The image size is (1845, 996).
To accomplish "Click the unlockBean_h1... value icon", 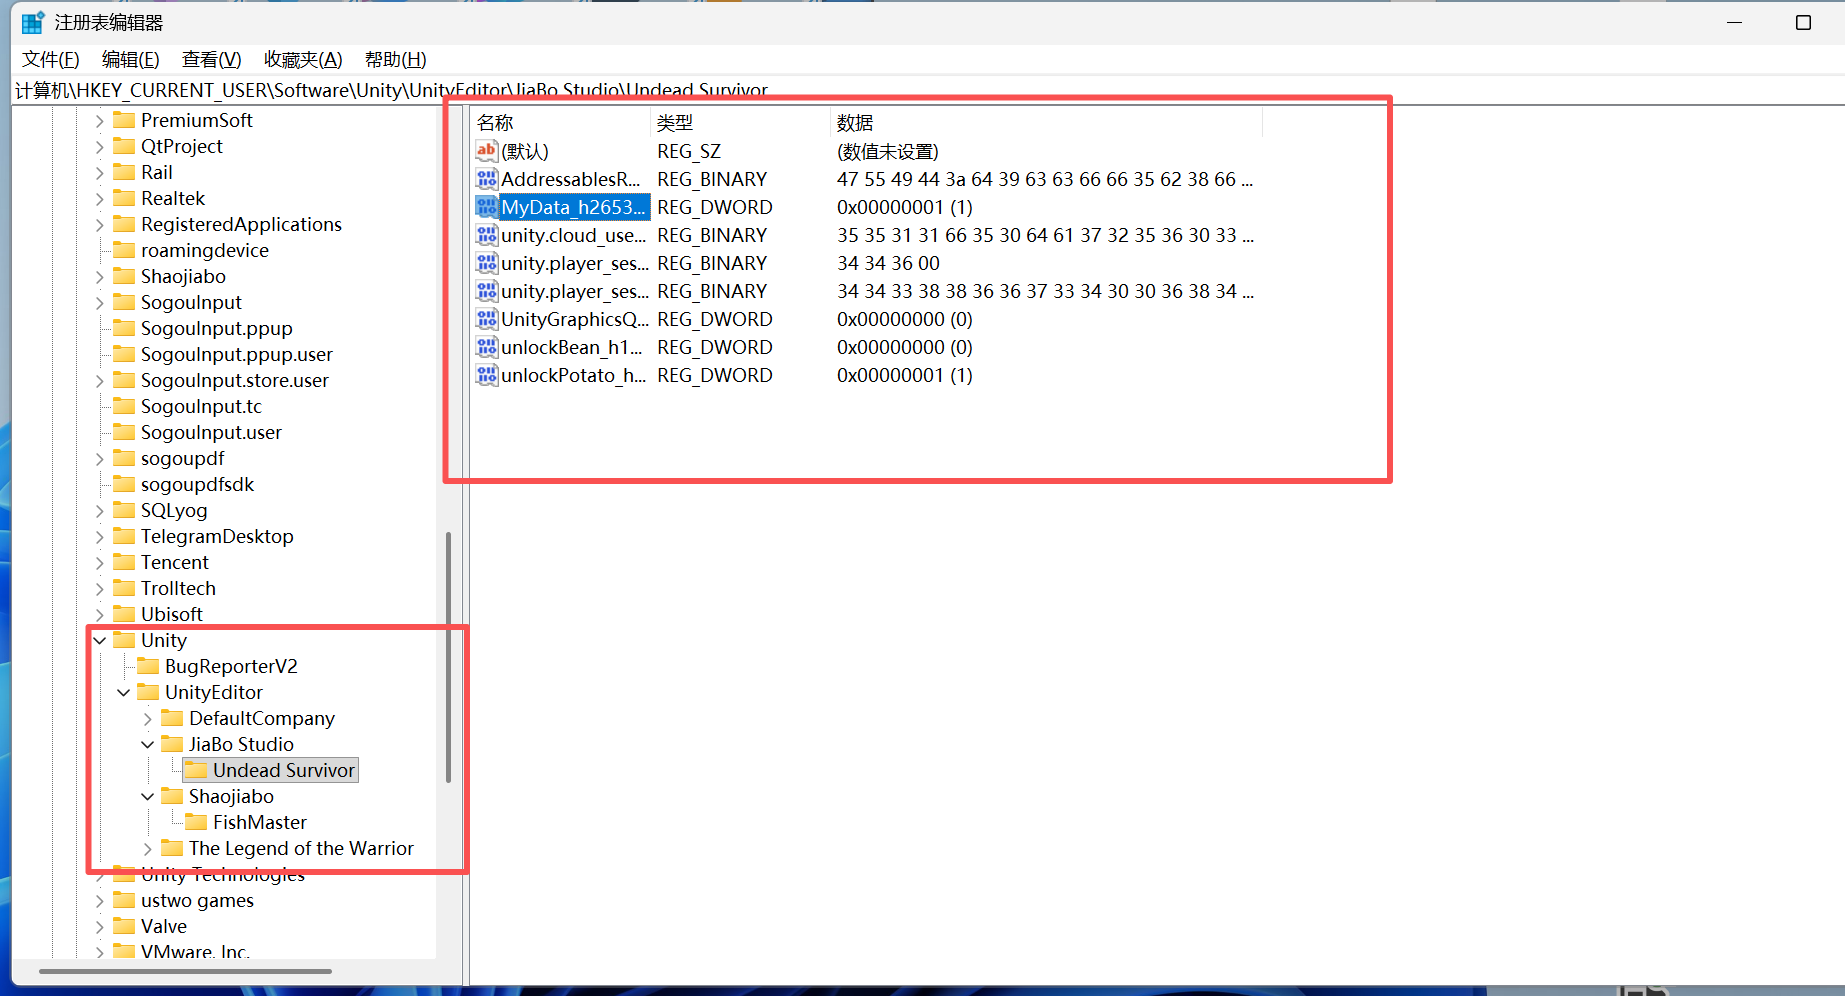I will (x=487, y=347).
